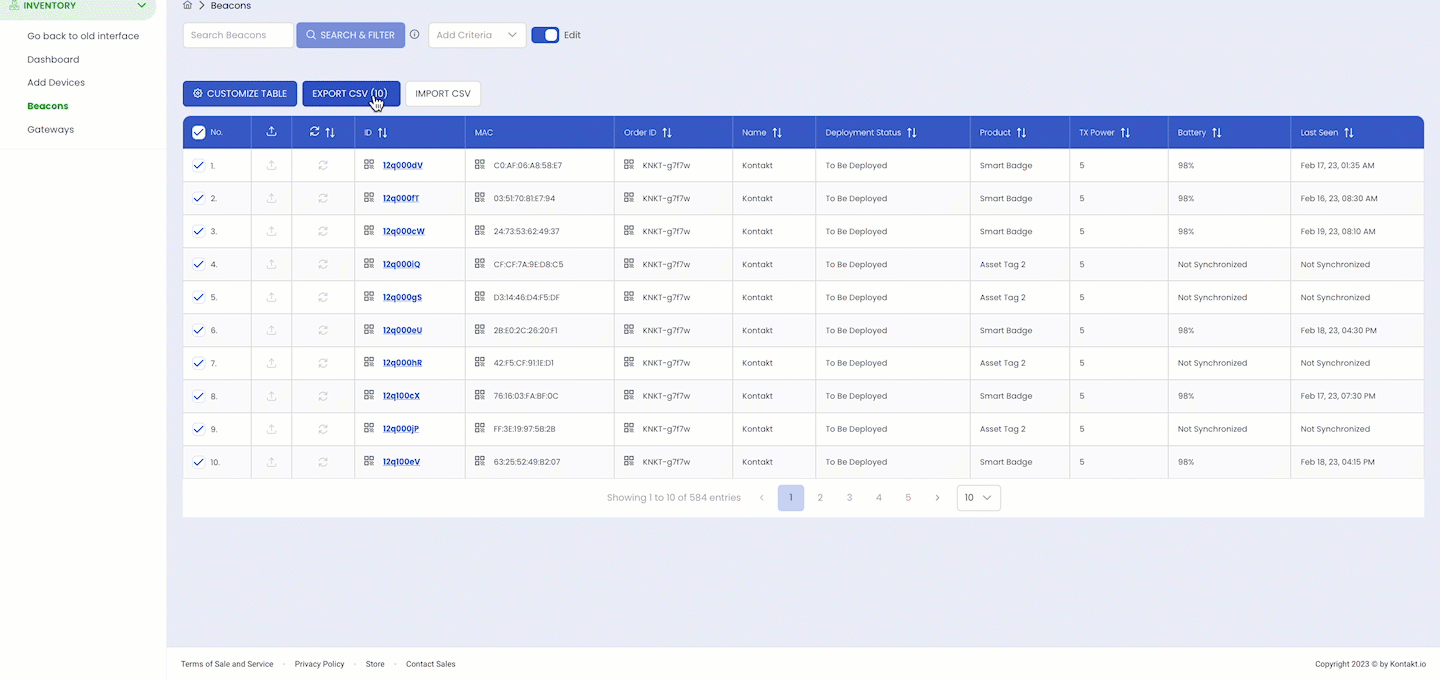Click Order ID QR icon in row 1
The image size is (1440, 680).
coord(629,164)
